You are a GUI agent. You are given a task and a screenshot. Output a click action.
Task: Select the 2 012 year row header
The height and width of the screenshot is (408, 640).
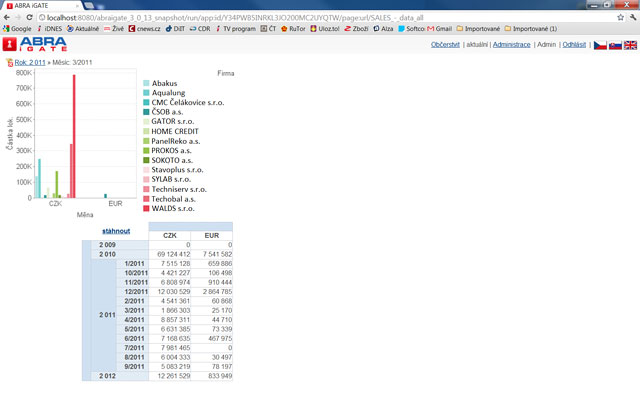point(120,376)
